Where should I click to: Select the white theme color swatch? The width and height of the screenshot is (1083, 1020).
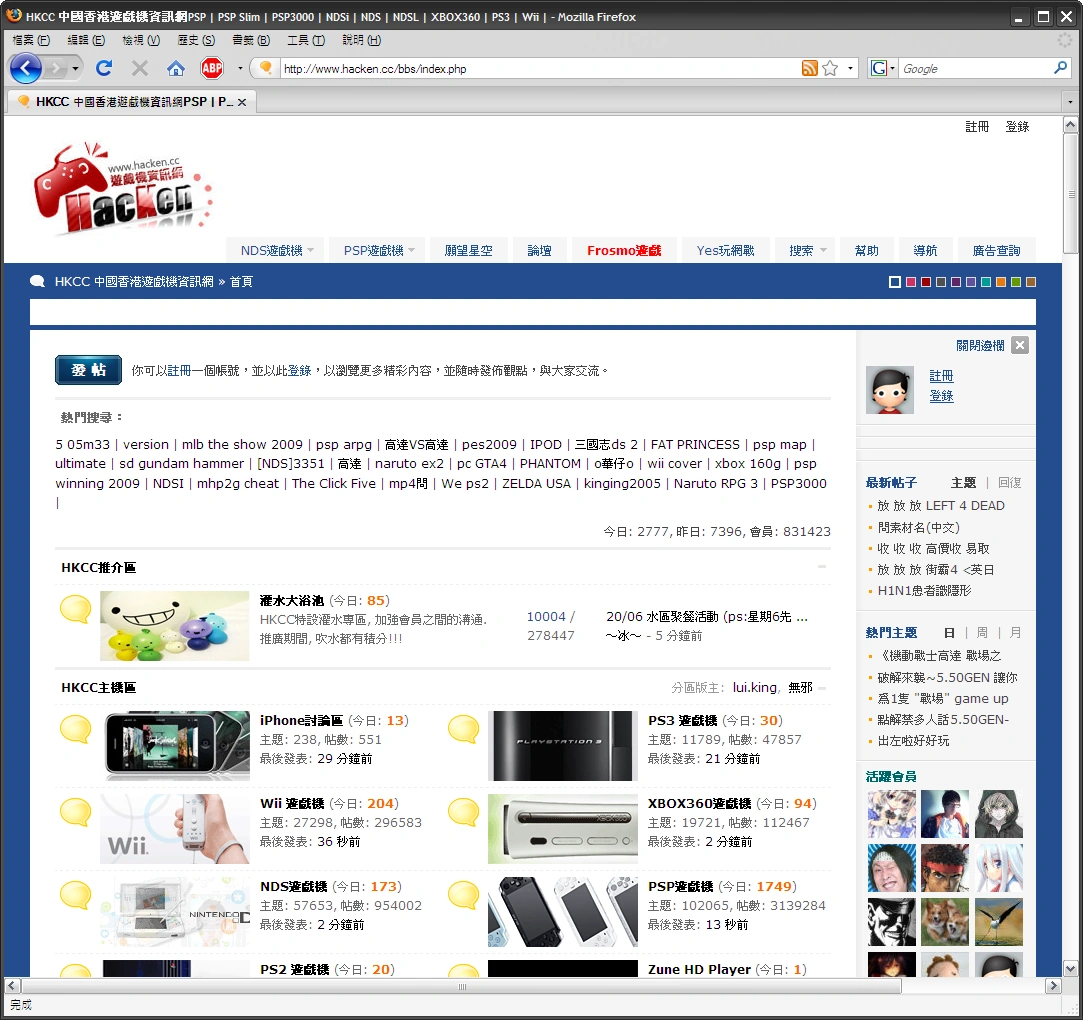tap(894, 282)
